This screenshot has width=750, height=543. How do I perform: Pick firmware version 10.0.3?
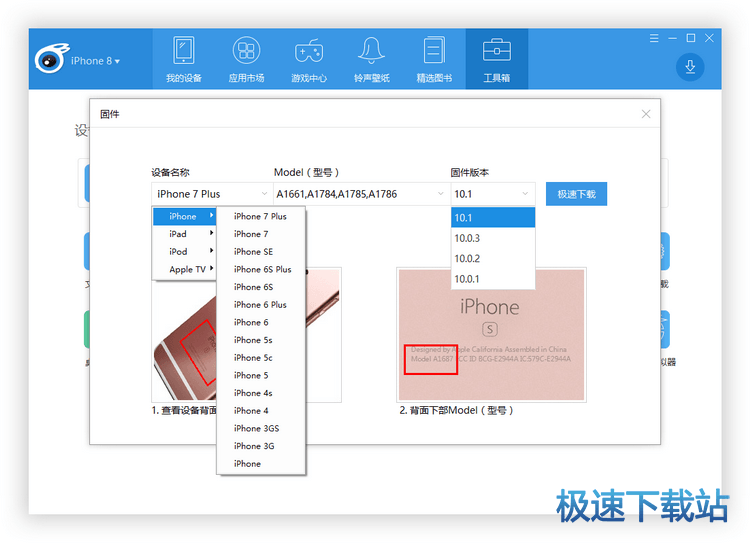point(493,238)
